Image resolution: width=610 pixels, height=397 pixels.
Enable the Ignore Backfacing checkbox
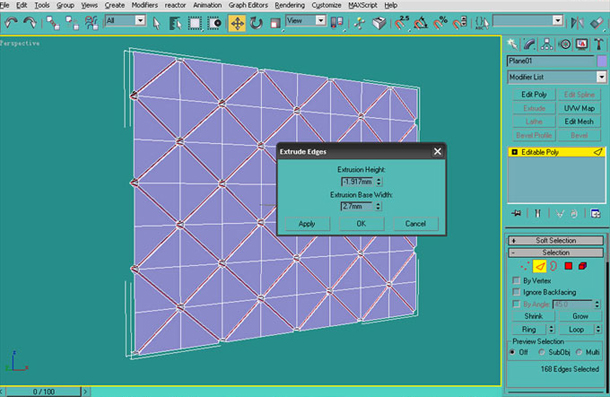point(516,292)
